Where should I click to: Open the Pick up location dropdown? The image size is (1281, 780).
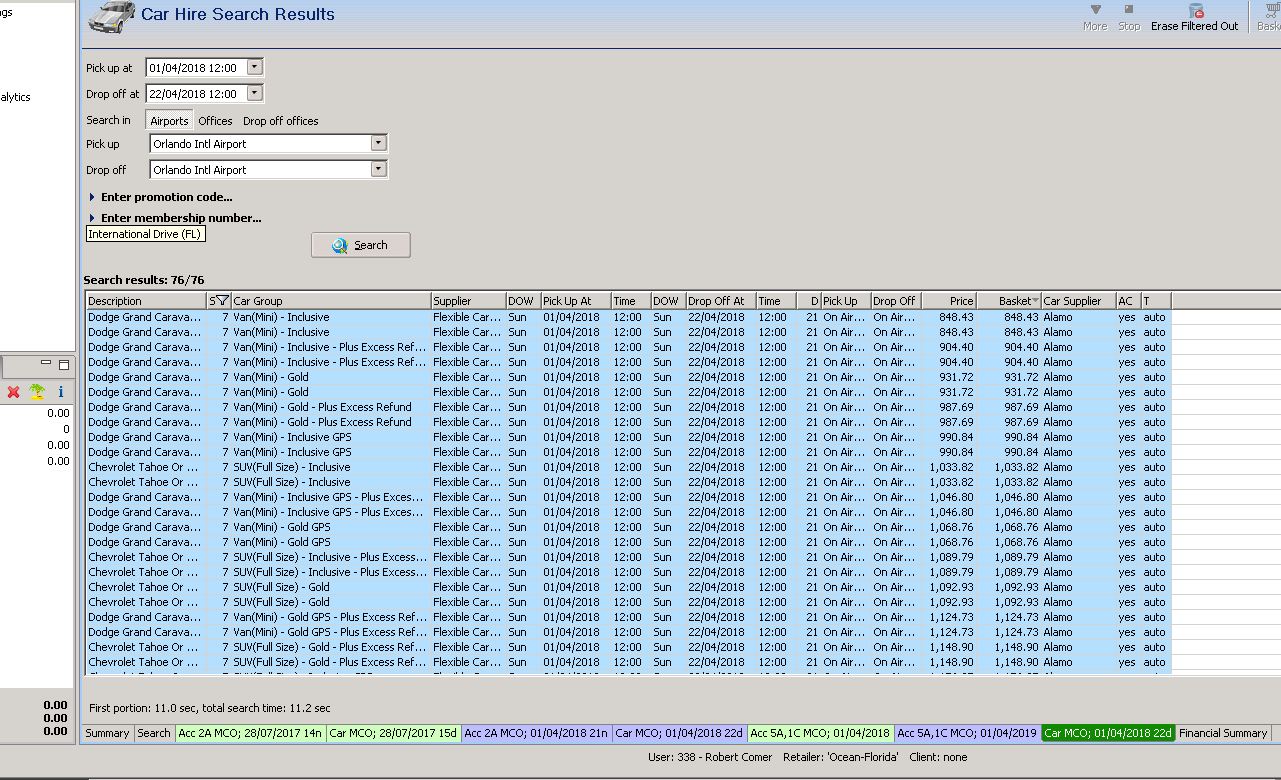378,143
